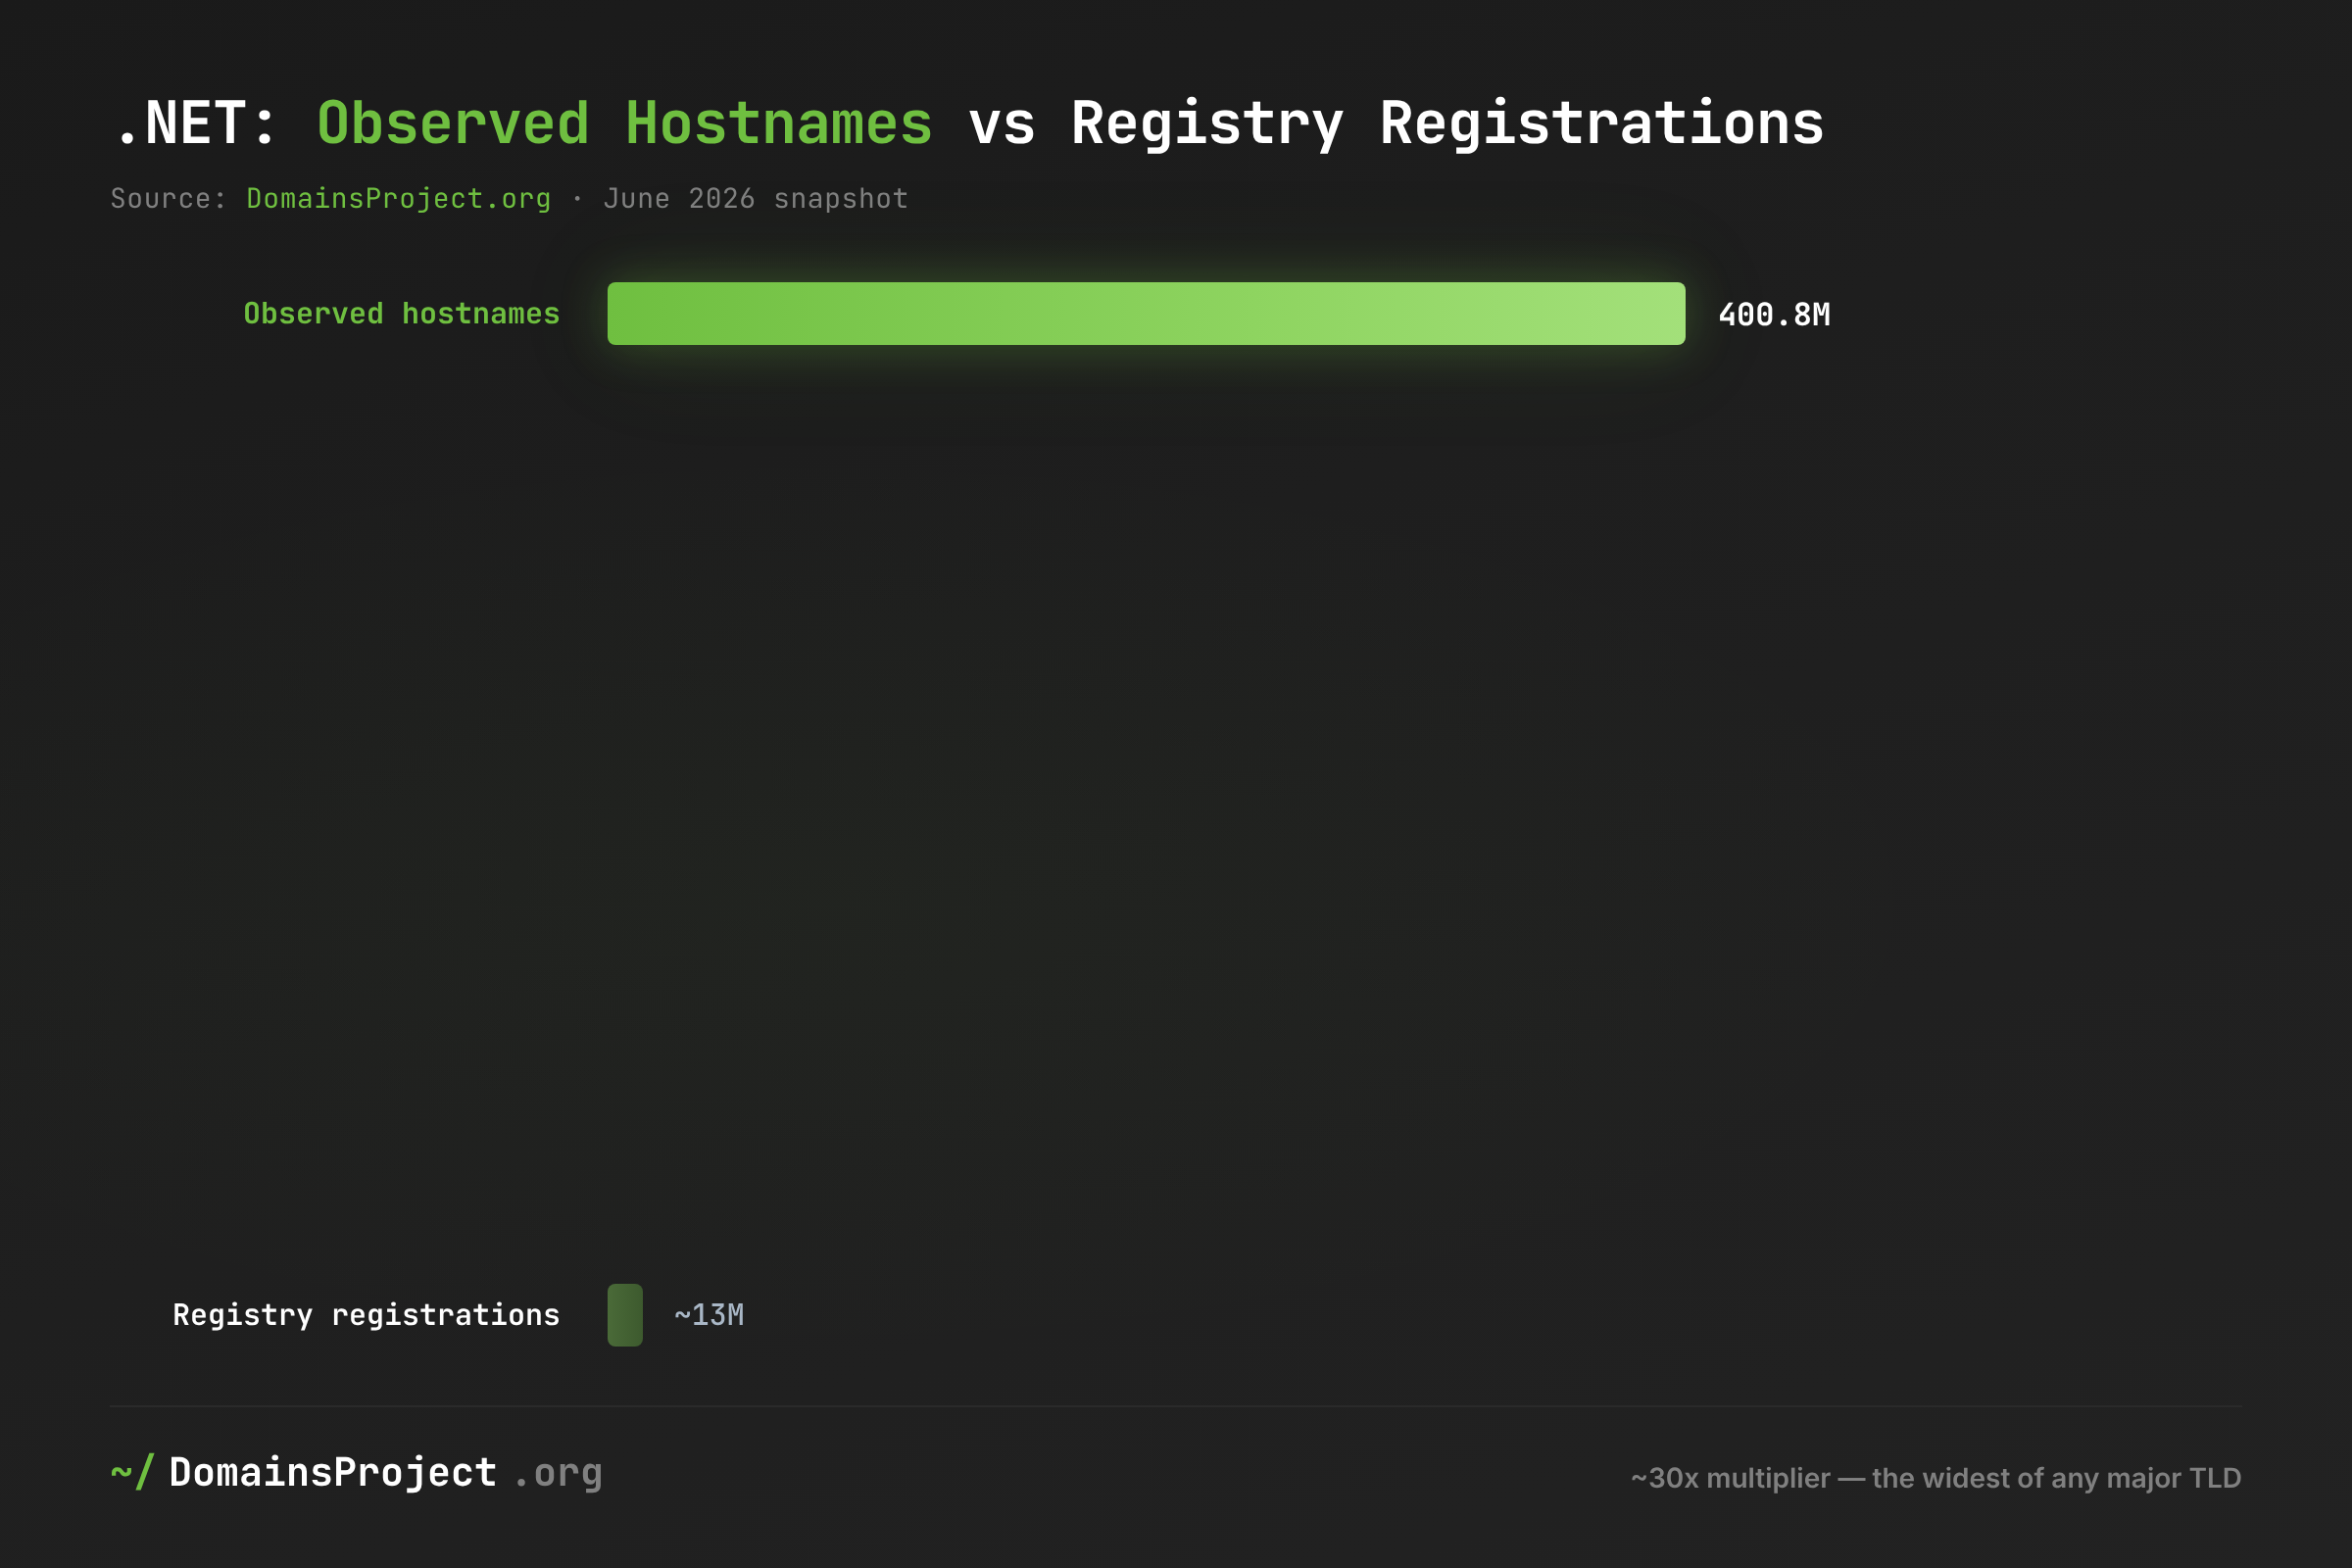The image size is (2352, 1568).
Task: Click the vs word in the title
Action: [1002, 128]
